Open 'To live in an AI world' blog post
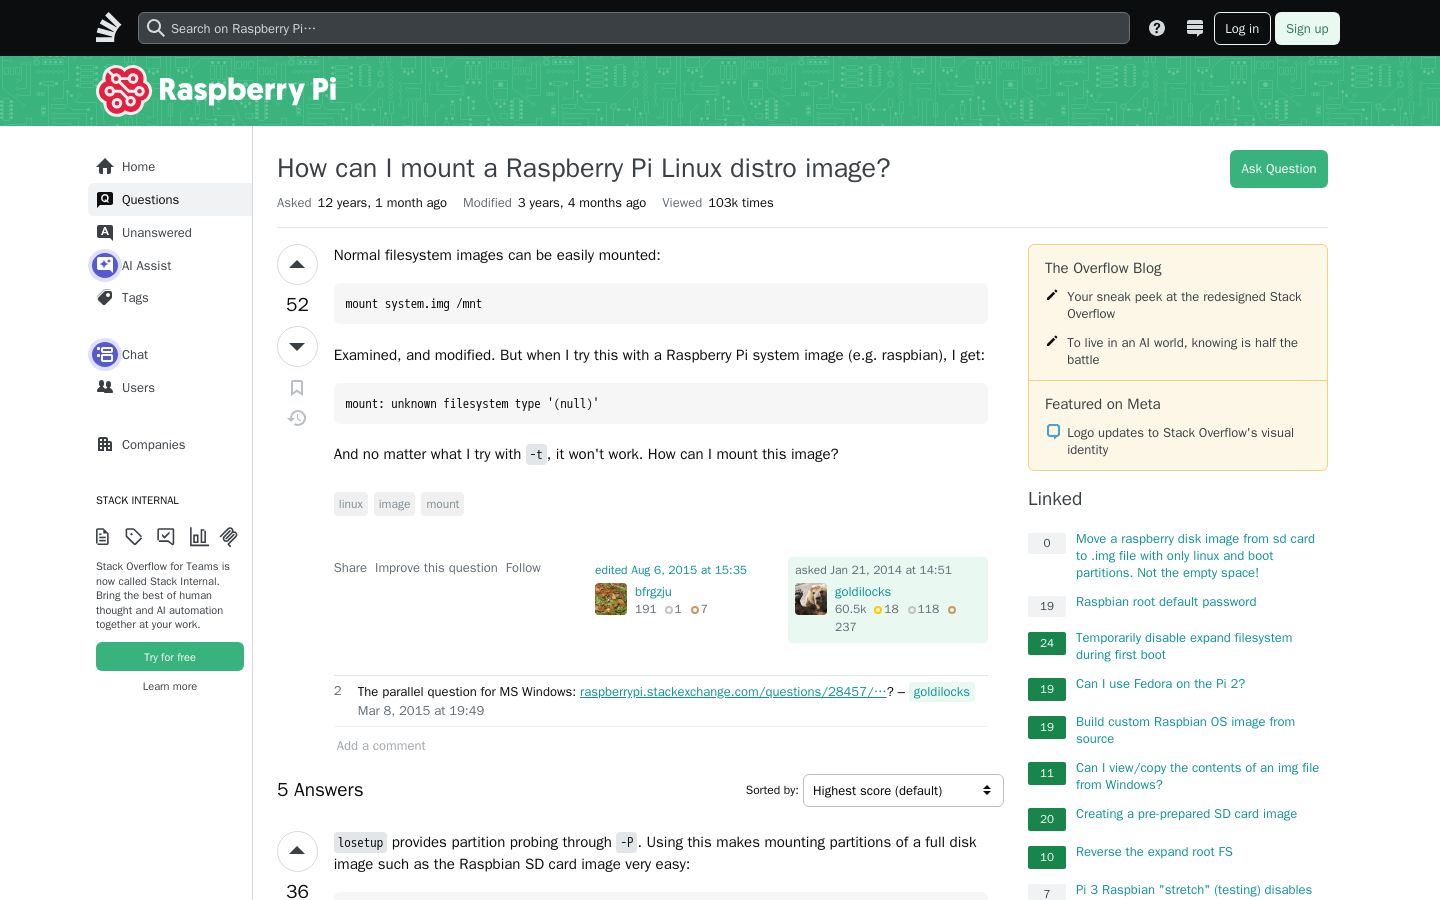 1182,351
